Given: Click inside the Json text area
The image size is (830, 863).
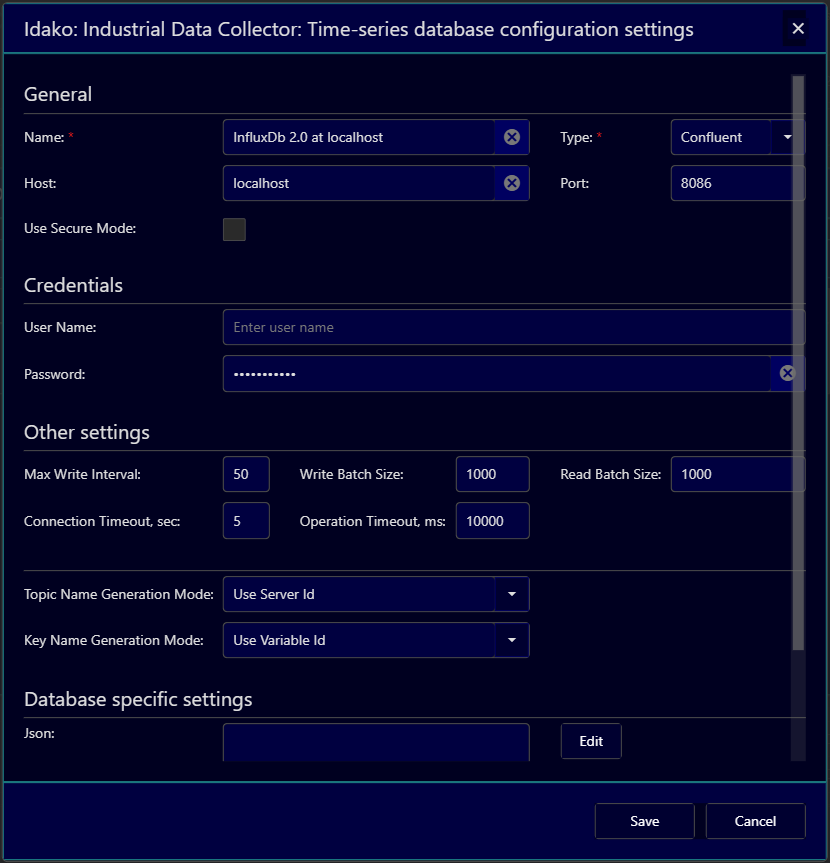Looking at the screenshot, I should click(x=375, y=743).
